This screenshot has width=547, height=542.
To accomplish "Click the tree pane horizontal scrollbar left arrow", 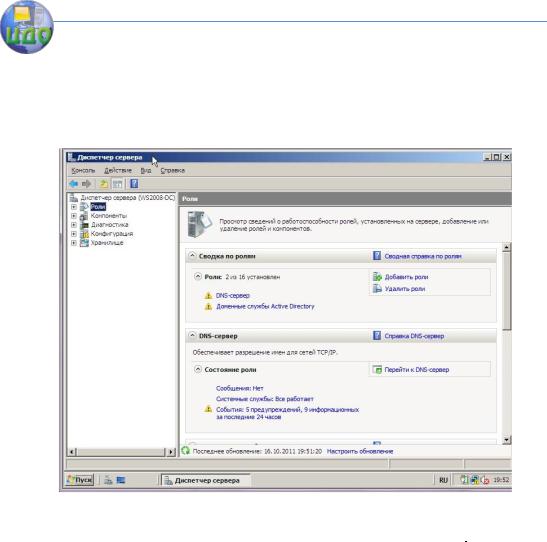I will [72, 452].
